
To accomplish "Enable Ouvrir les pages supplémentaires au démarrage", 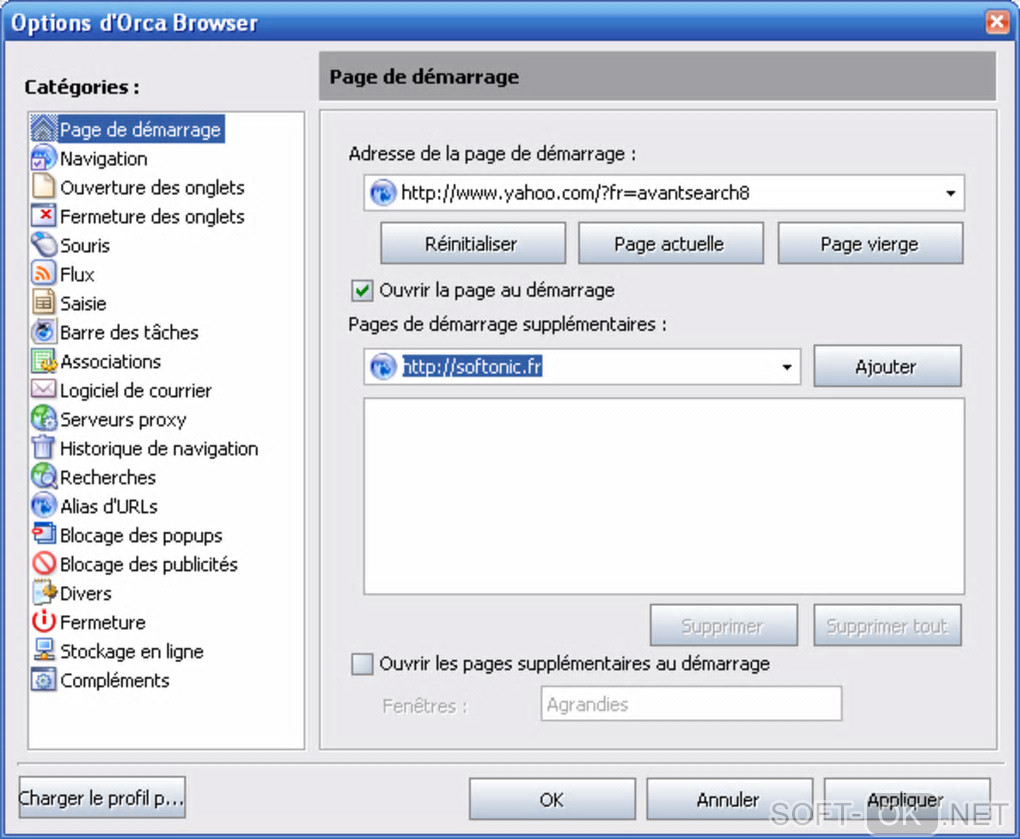I will (362, 664).
